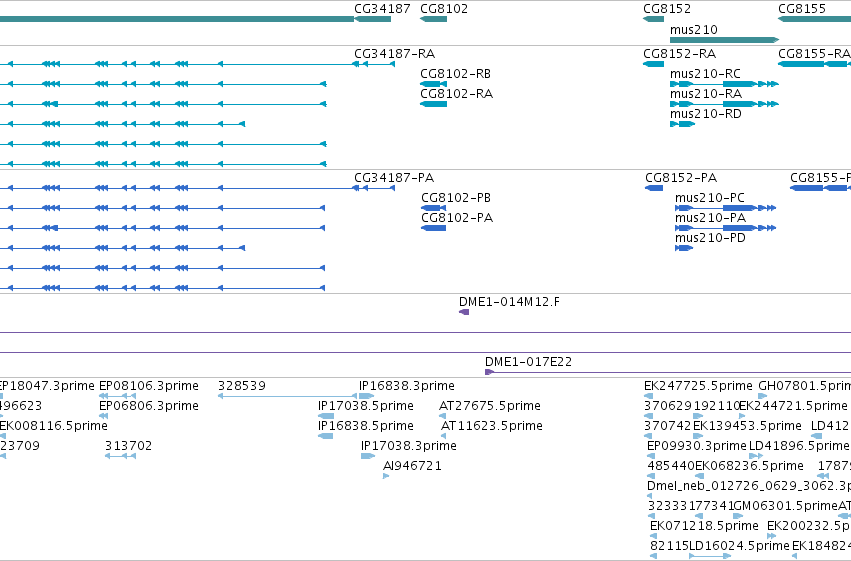The image size is (851, 561).
Task: Click the DME1-014M12.F clone label
Action: [x=509, y=302]
